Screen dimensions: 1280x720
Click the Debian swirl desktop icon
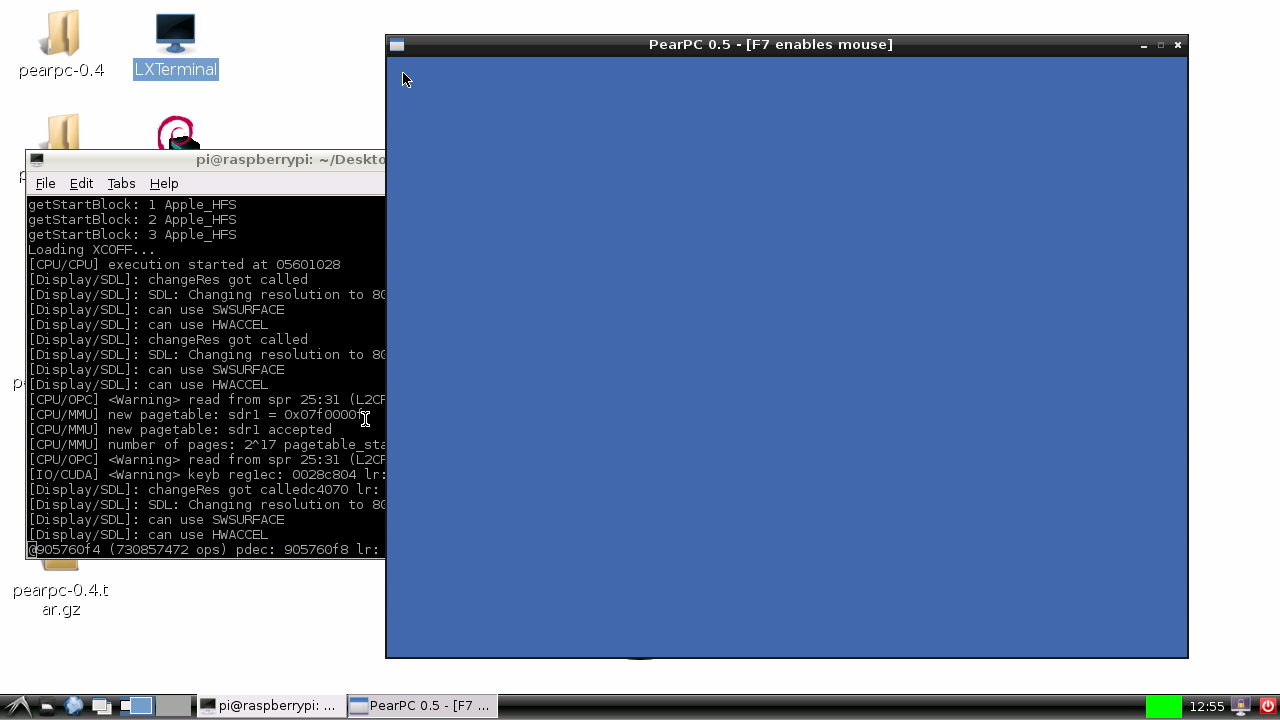(176, 133)
